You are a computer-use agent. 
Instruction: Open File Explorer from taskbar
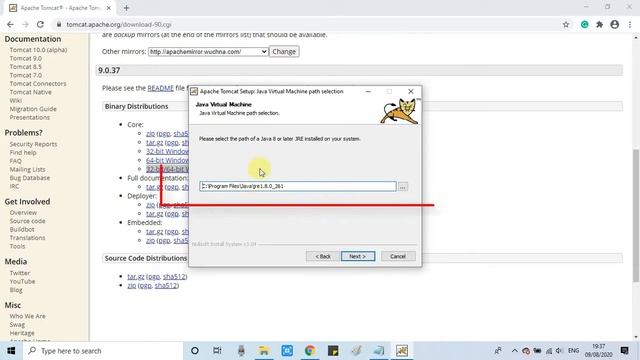[x=264, y=351]
